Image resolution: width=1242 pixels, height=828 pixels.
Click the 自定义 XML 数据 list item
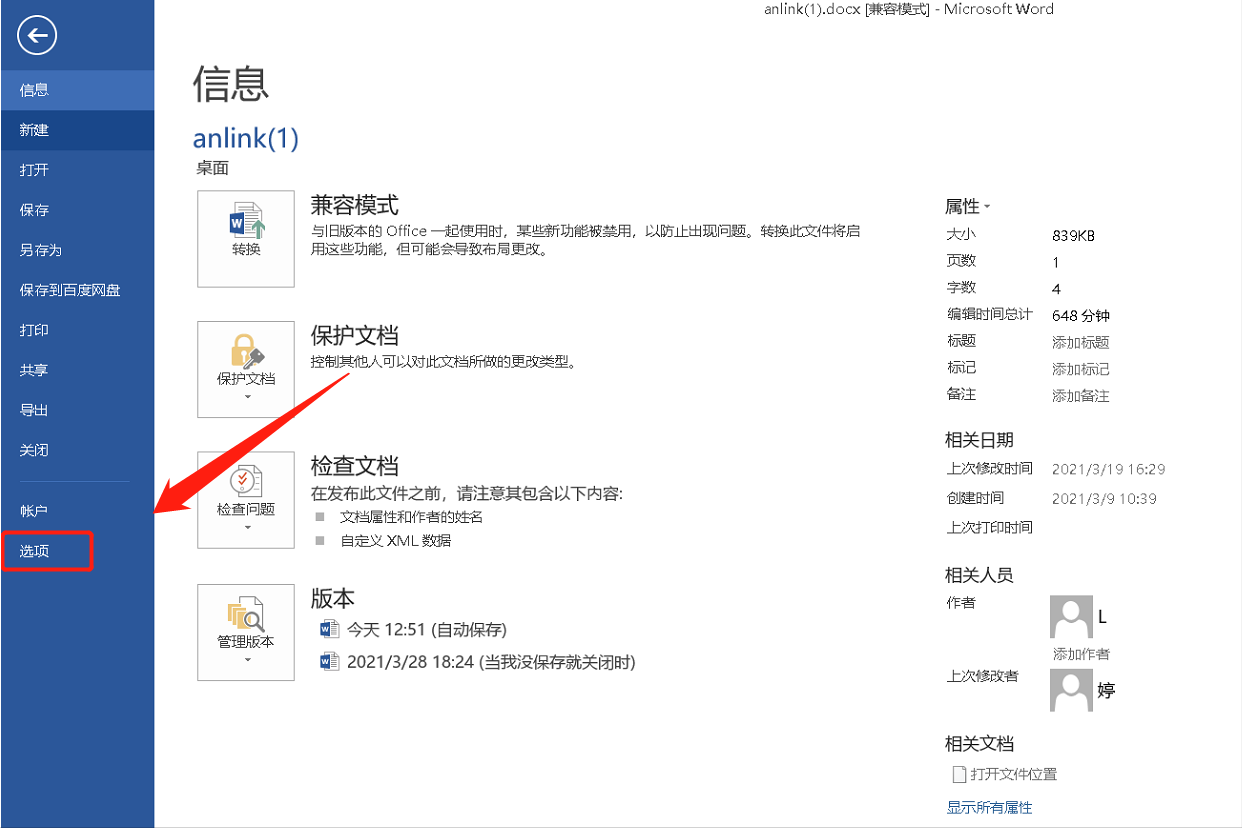[396, 541]
